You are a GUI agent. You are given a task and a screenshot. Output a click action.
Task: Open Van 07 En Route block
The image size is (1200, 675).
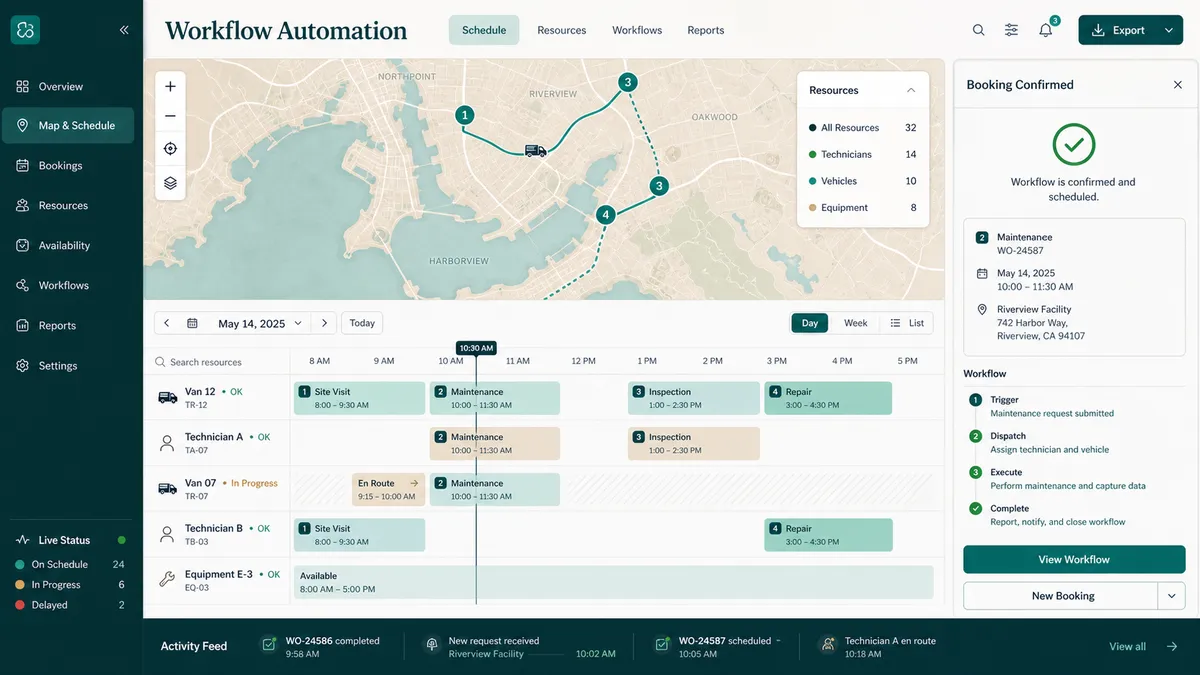[389, 490]
